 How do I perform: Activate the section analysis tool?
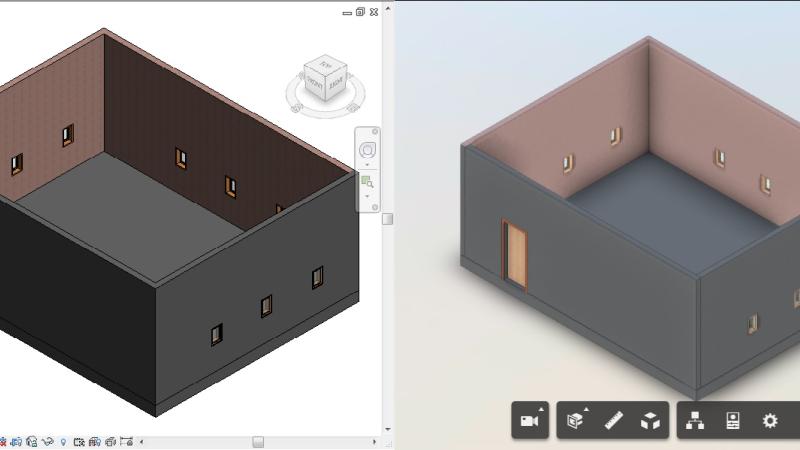click(576, 421)
